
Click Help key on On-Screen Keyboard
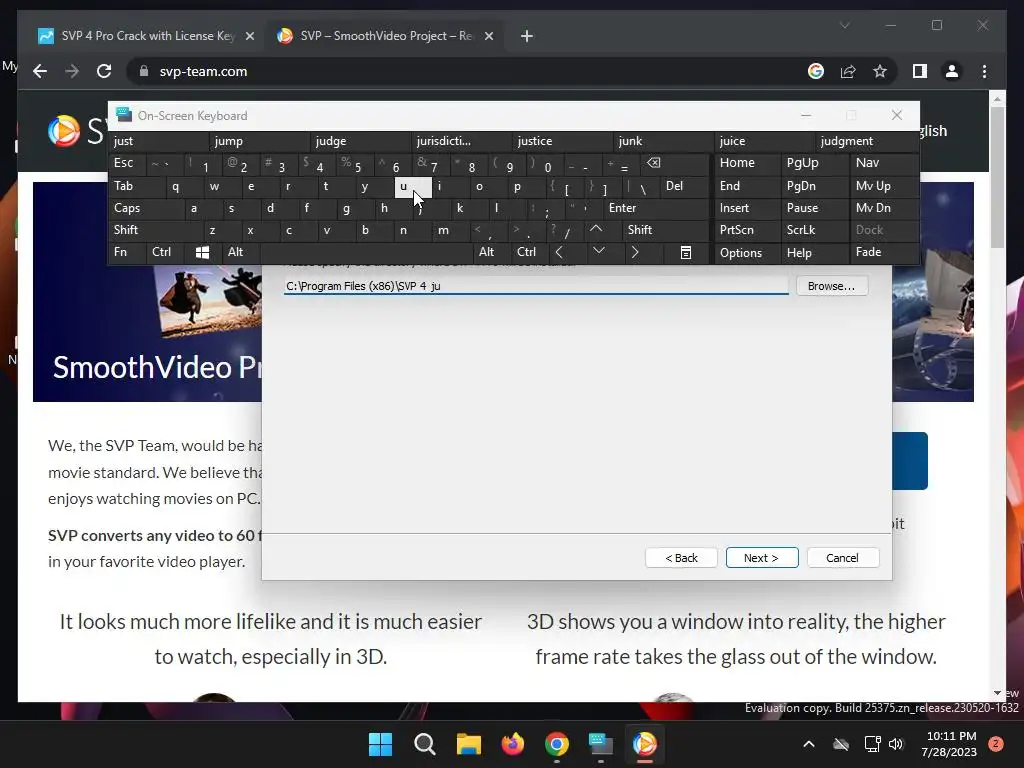pos(814,252)
